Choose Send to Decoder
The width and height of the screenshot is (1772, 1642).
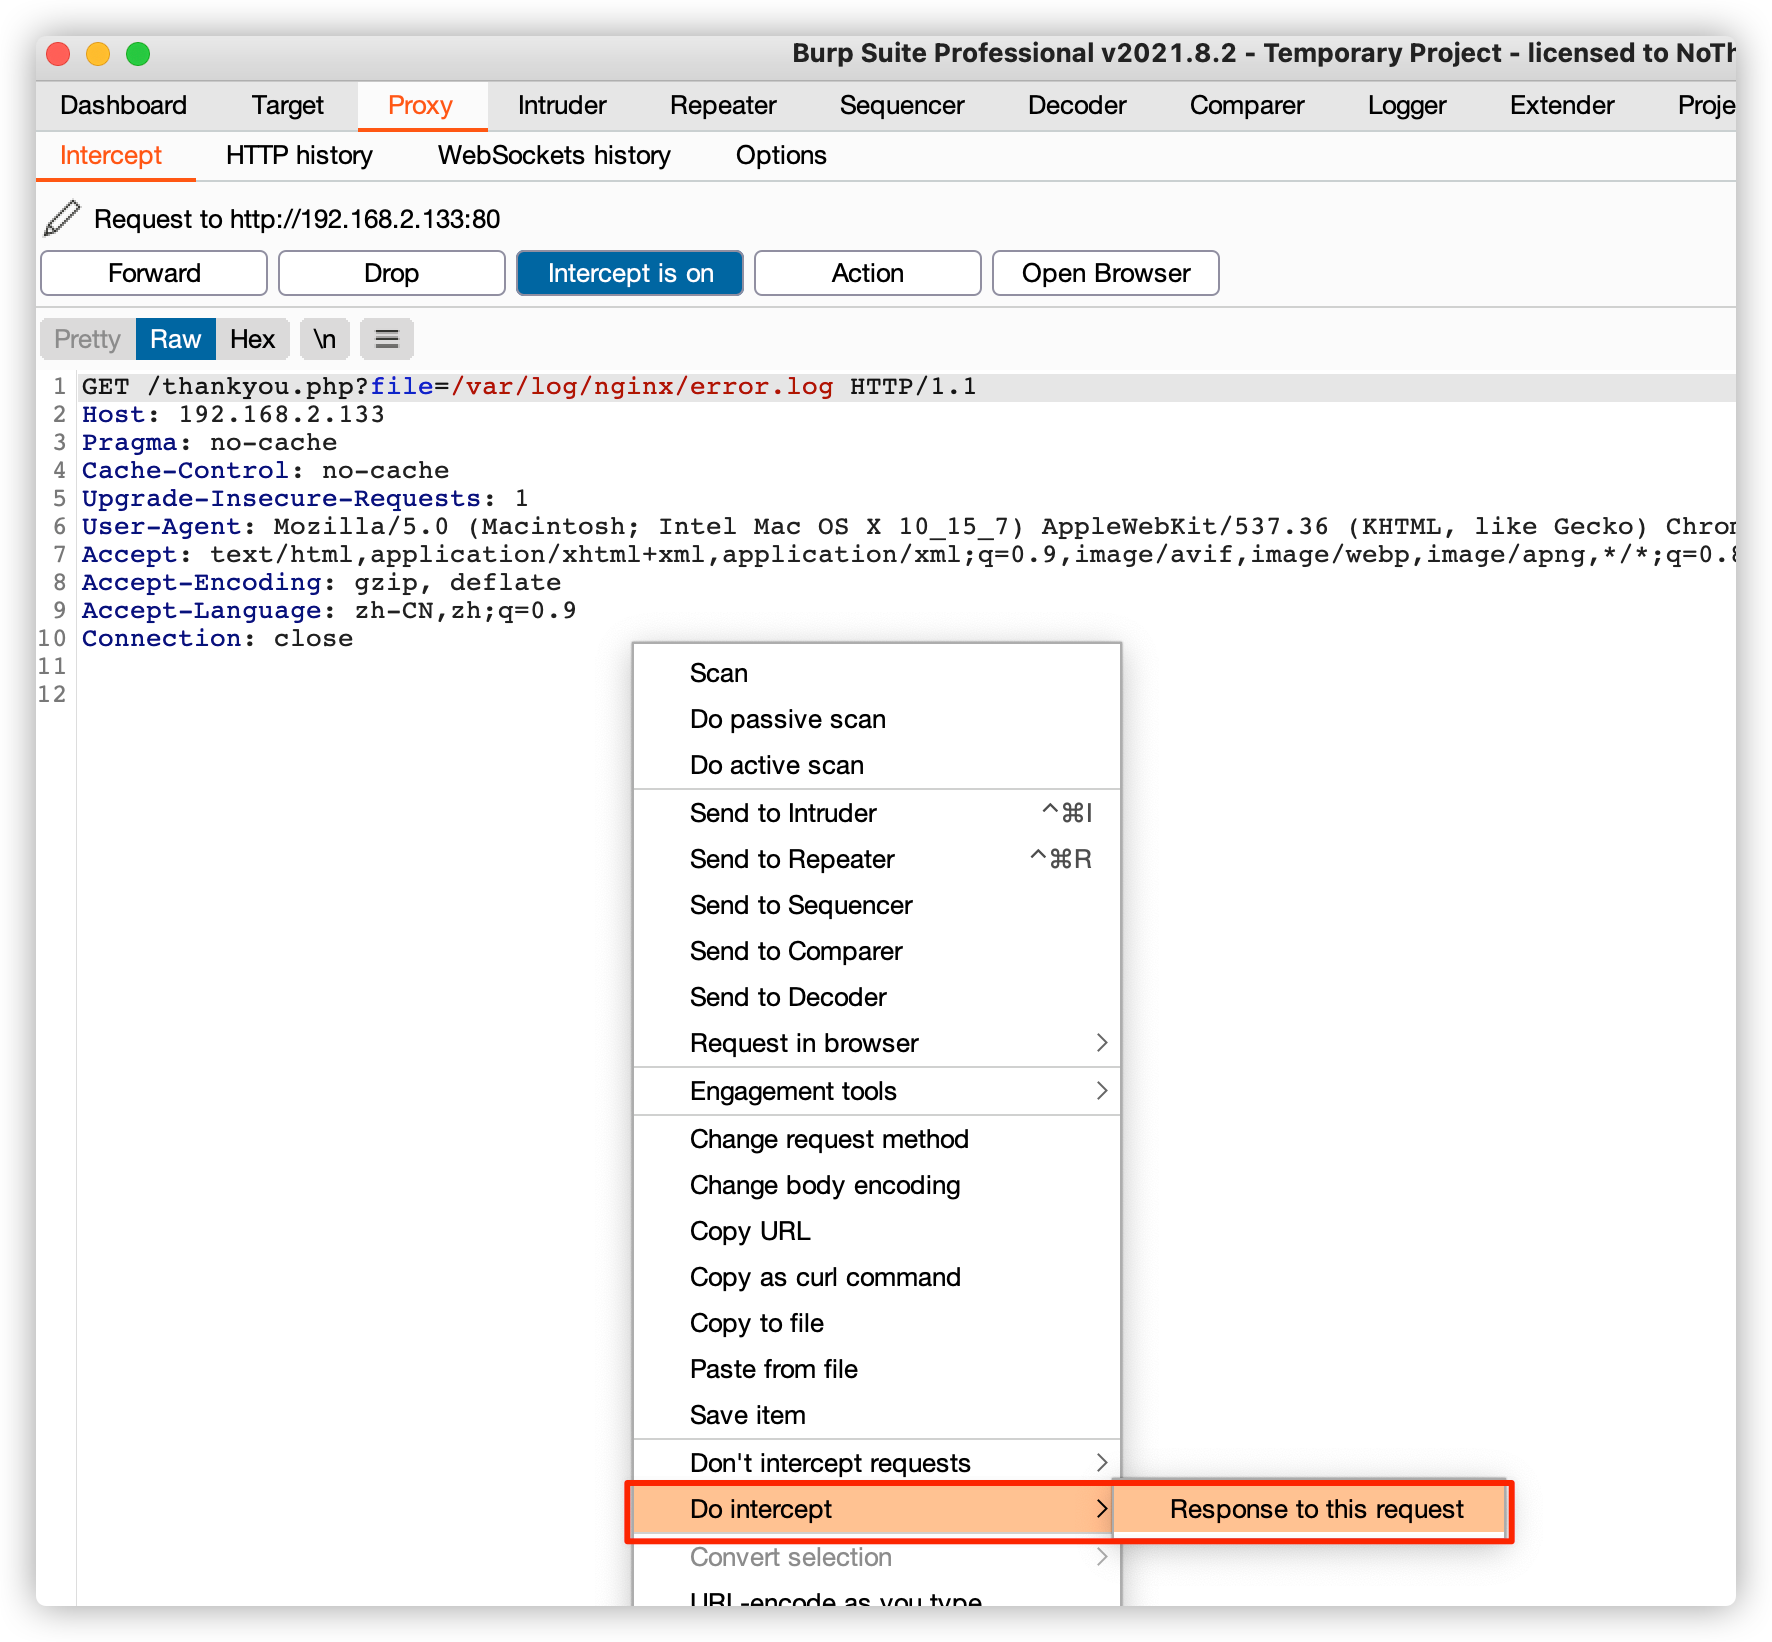[877, 997]
